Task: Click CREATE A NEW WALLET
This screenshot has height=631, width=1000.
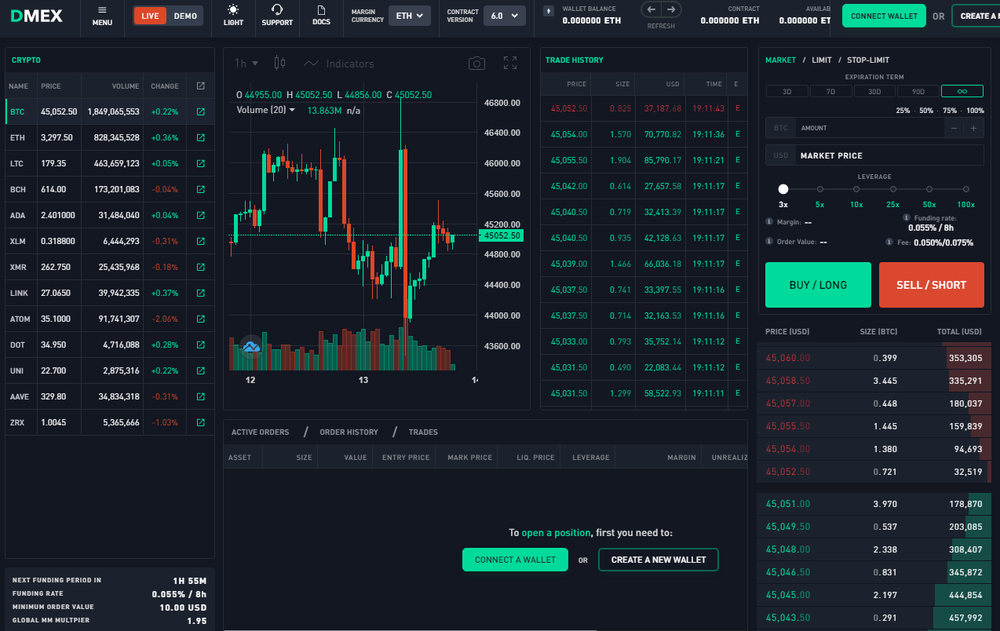Action: pyautogui.click(x=658, y=559)
